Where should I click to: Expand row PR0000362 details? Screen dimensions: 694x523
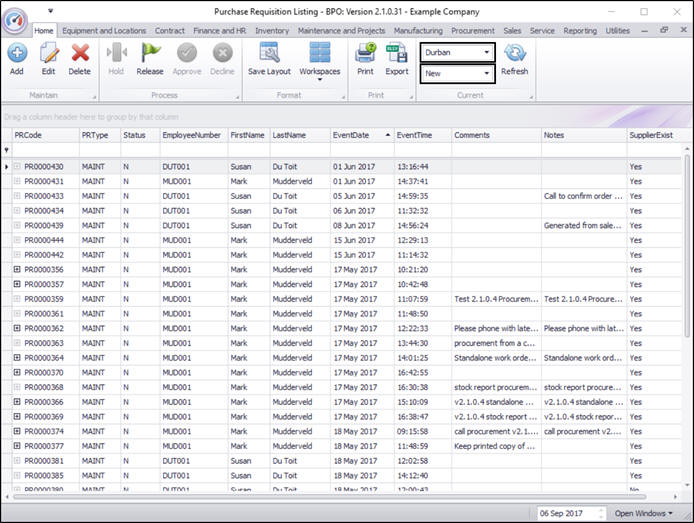point(17,328)
